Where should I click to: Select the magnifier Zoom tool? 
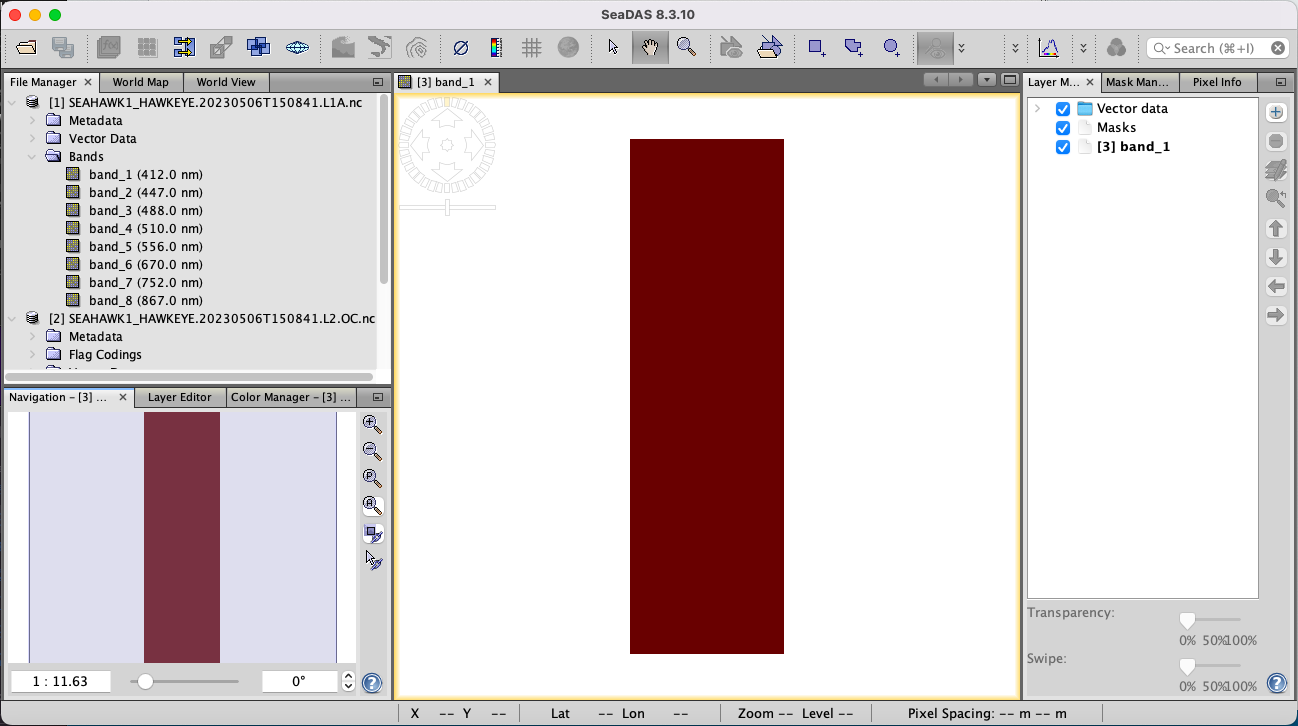(x=686, y=47)
